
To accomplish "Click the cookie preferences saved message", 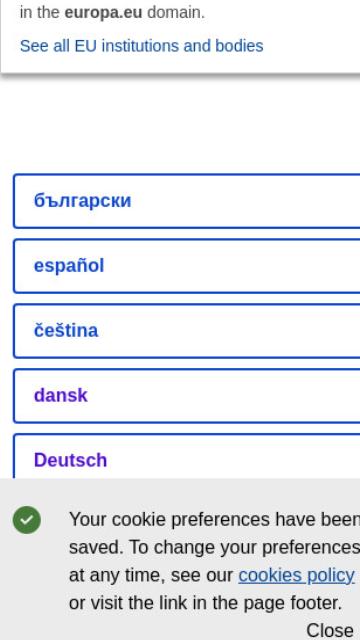I will click(x=213, y=561).
